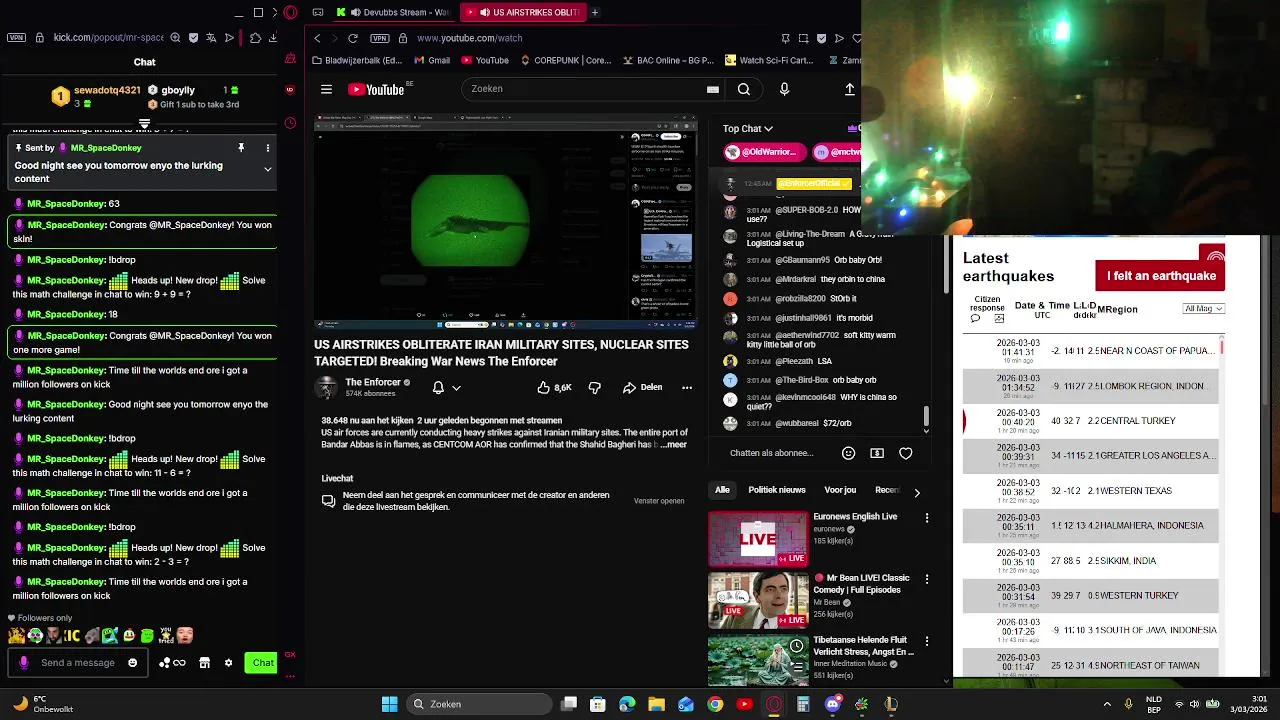The image size is (1280, 720).
Task: Start voice search with microphone icon
Action: [784, 89]
